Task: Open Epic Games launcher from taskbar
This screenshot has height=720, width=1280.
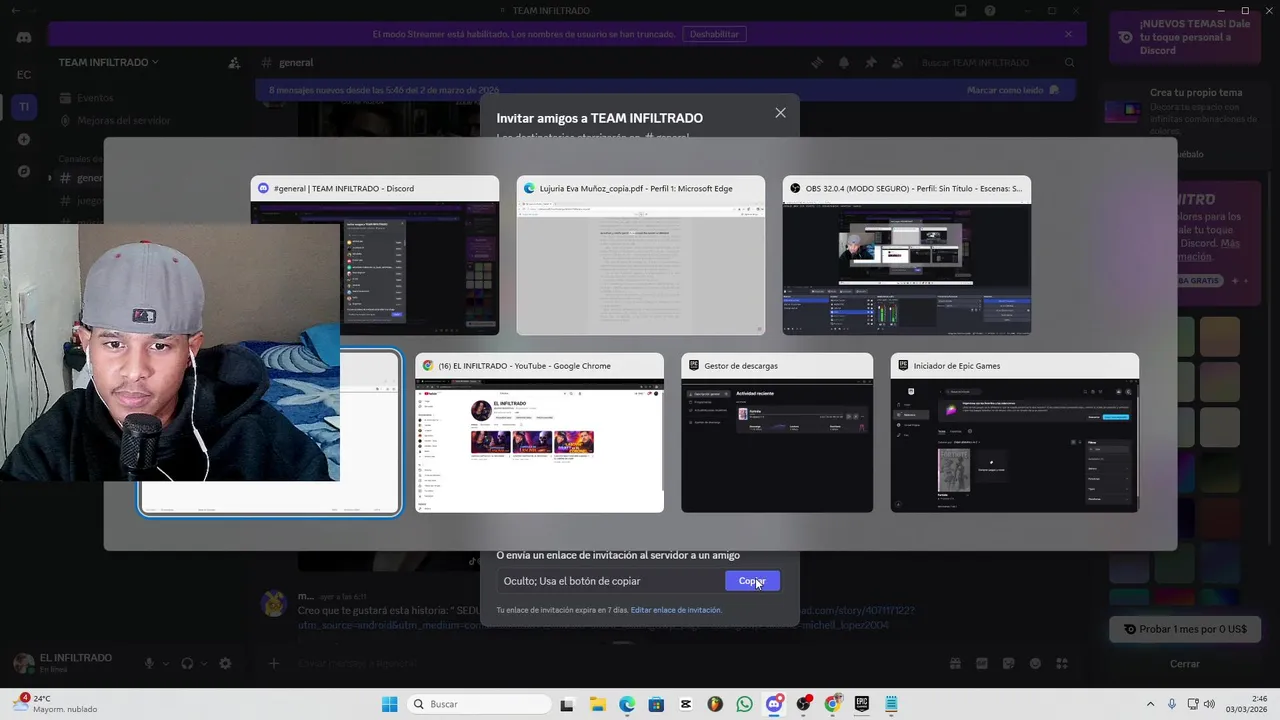Action: [x=861, y=704]
